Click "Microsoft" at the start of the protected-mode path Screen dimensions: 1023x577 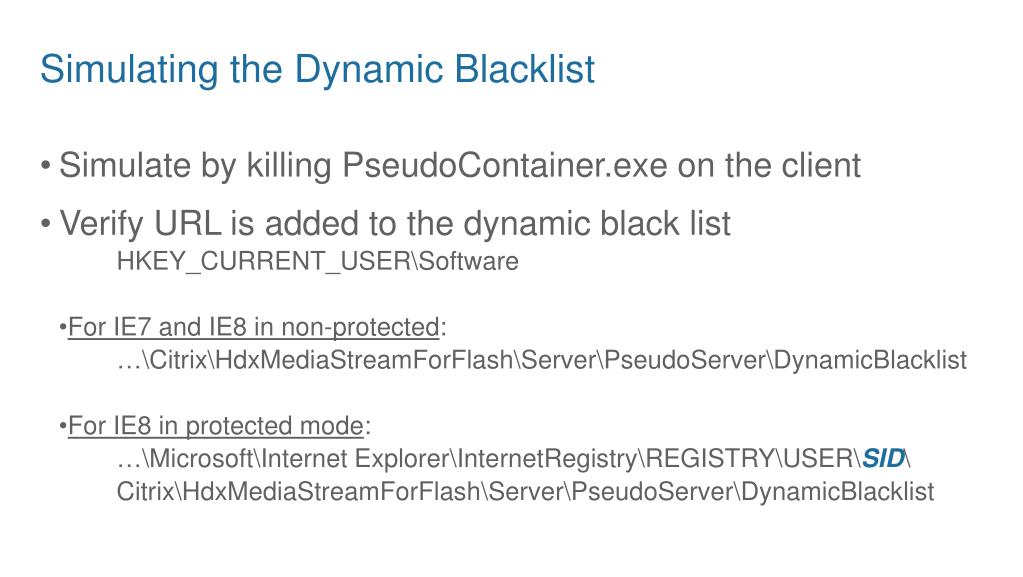(201, 458)
